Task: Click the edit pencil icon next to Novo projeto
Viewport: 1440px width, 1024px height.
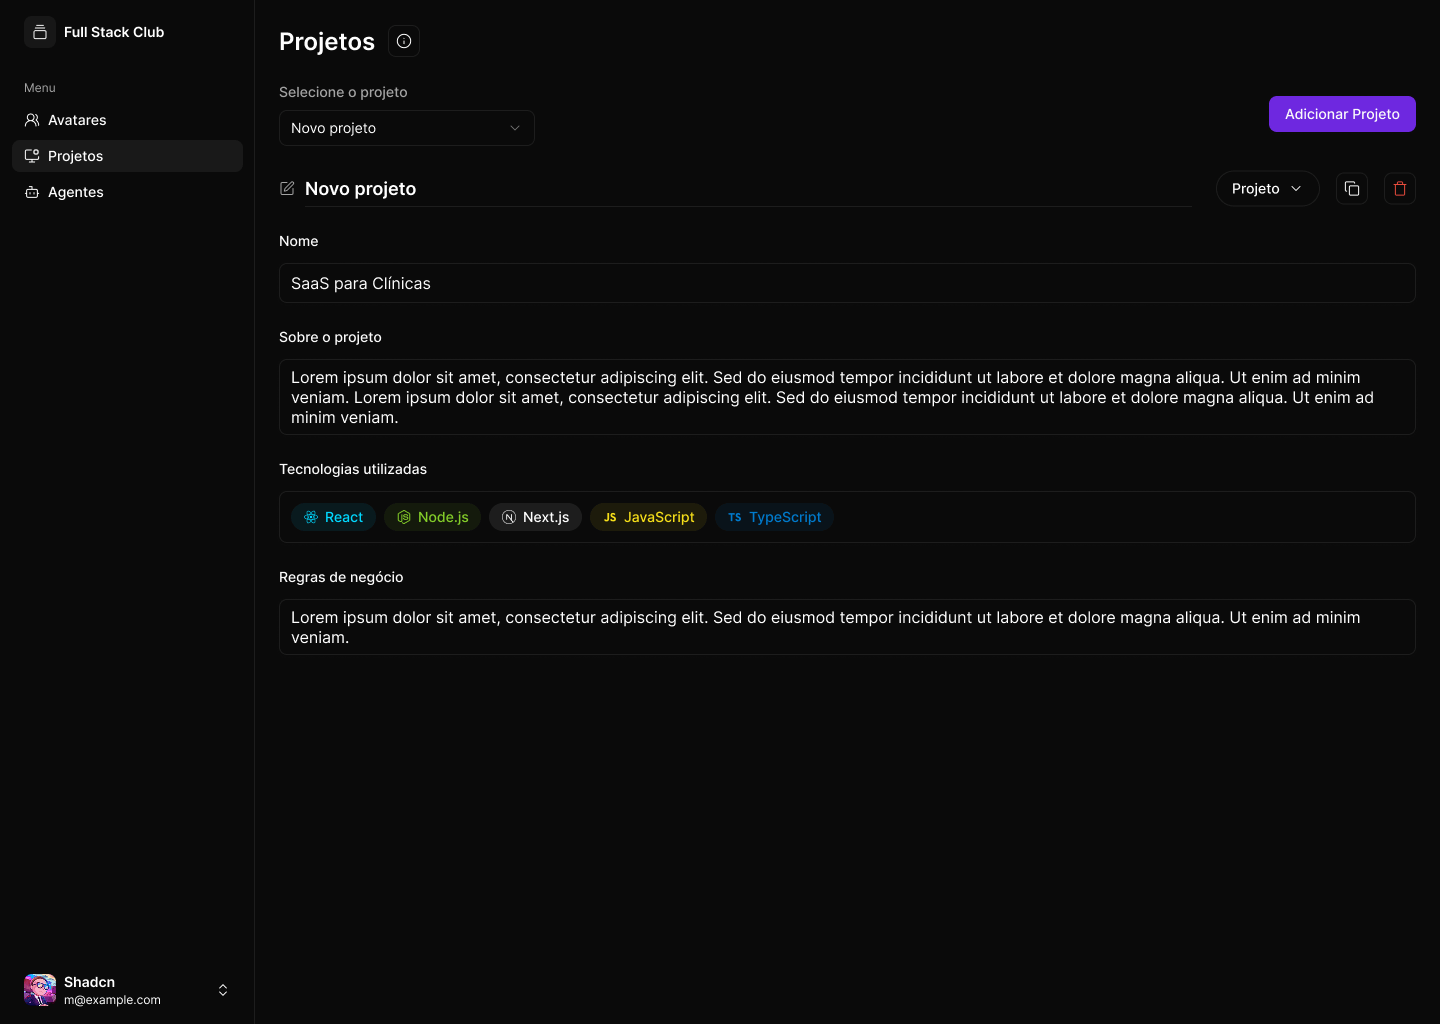Action: coord(287,189)
